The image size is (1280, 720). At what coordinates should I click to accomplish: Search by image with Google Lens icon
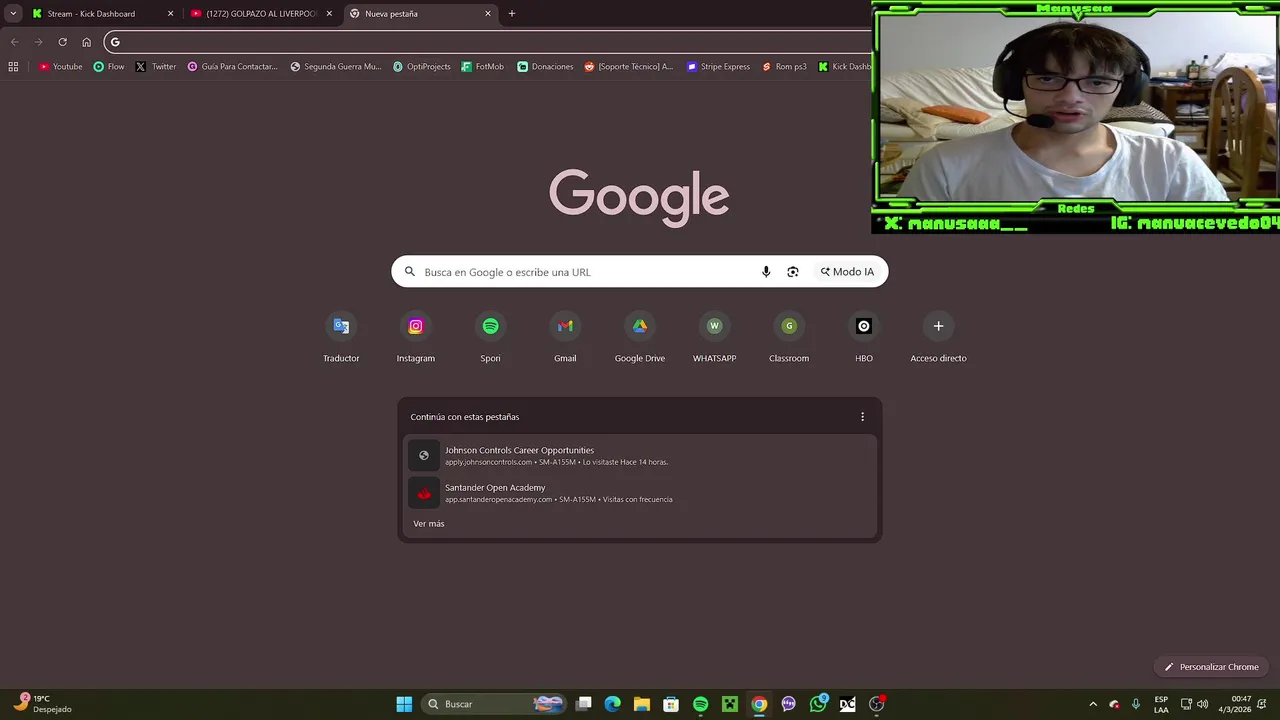coord(793,272)
